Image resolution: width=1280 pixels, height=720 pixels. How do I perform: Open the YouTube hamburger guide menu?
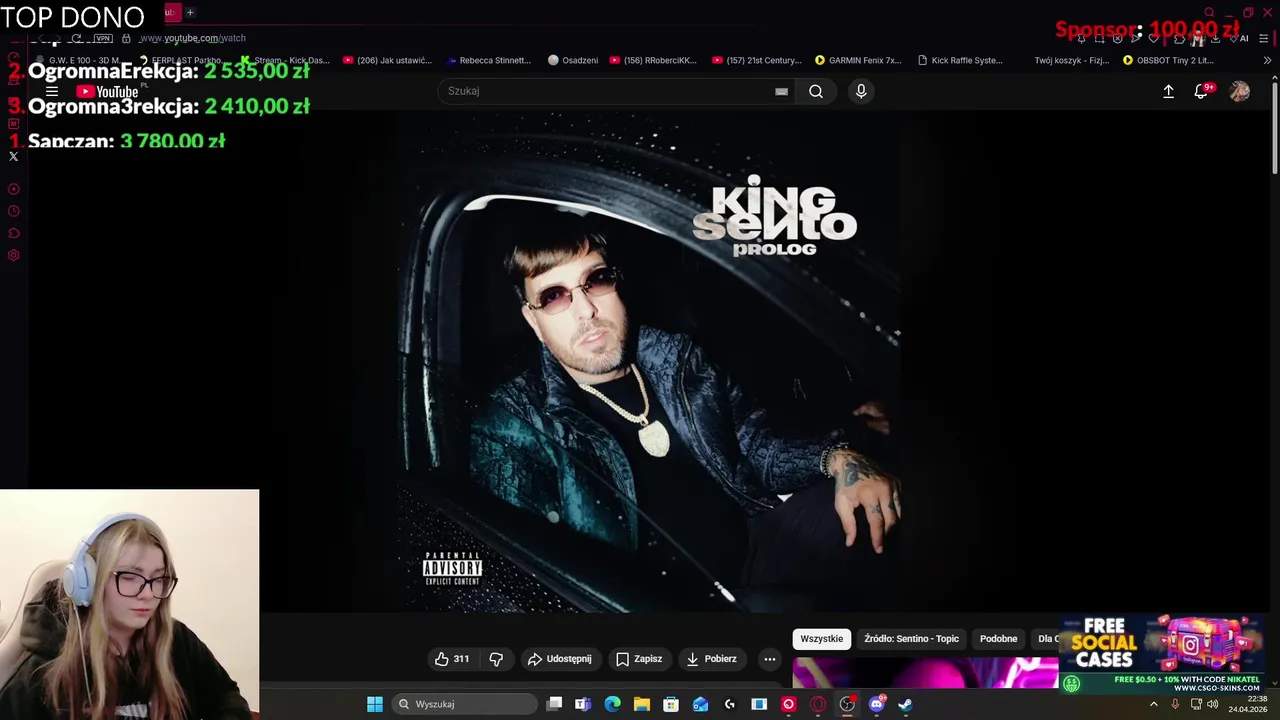[x=52, y=91]
